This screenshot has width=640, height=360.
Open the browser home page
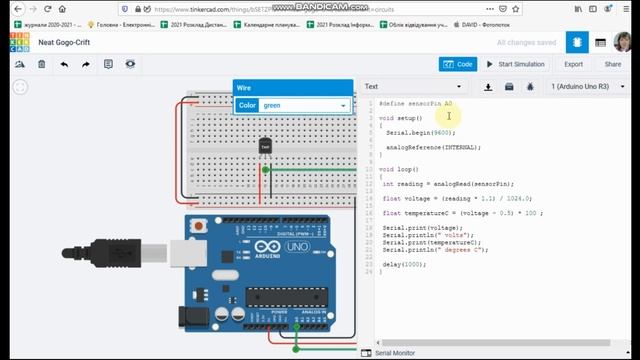62,9
